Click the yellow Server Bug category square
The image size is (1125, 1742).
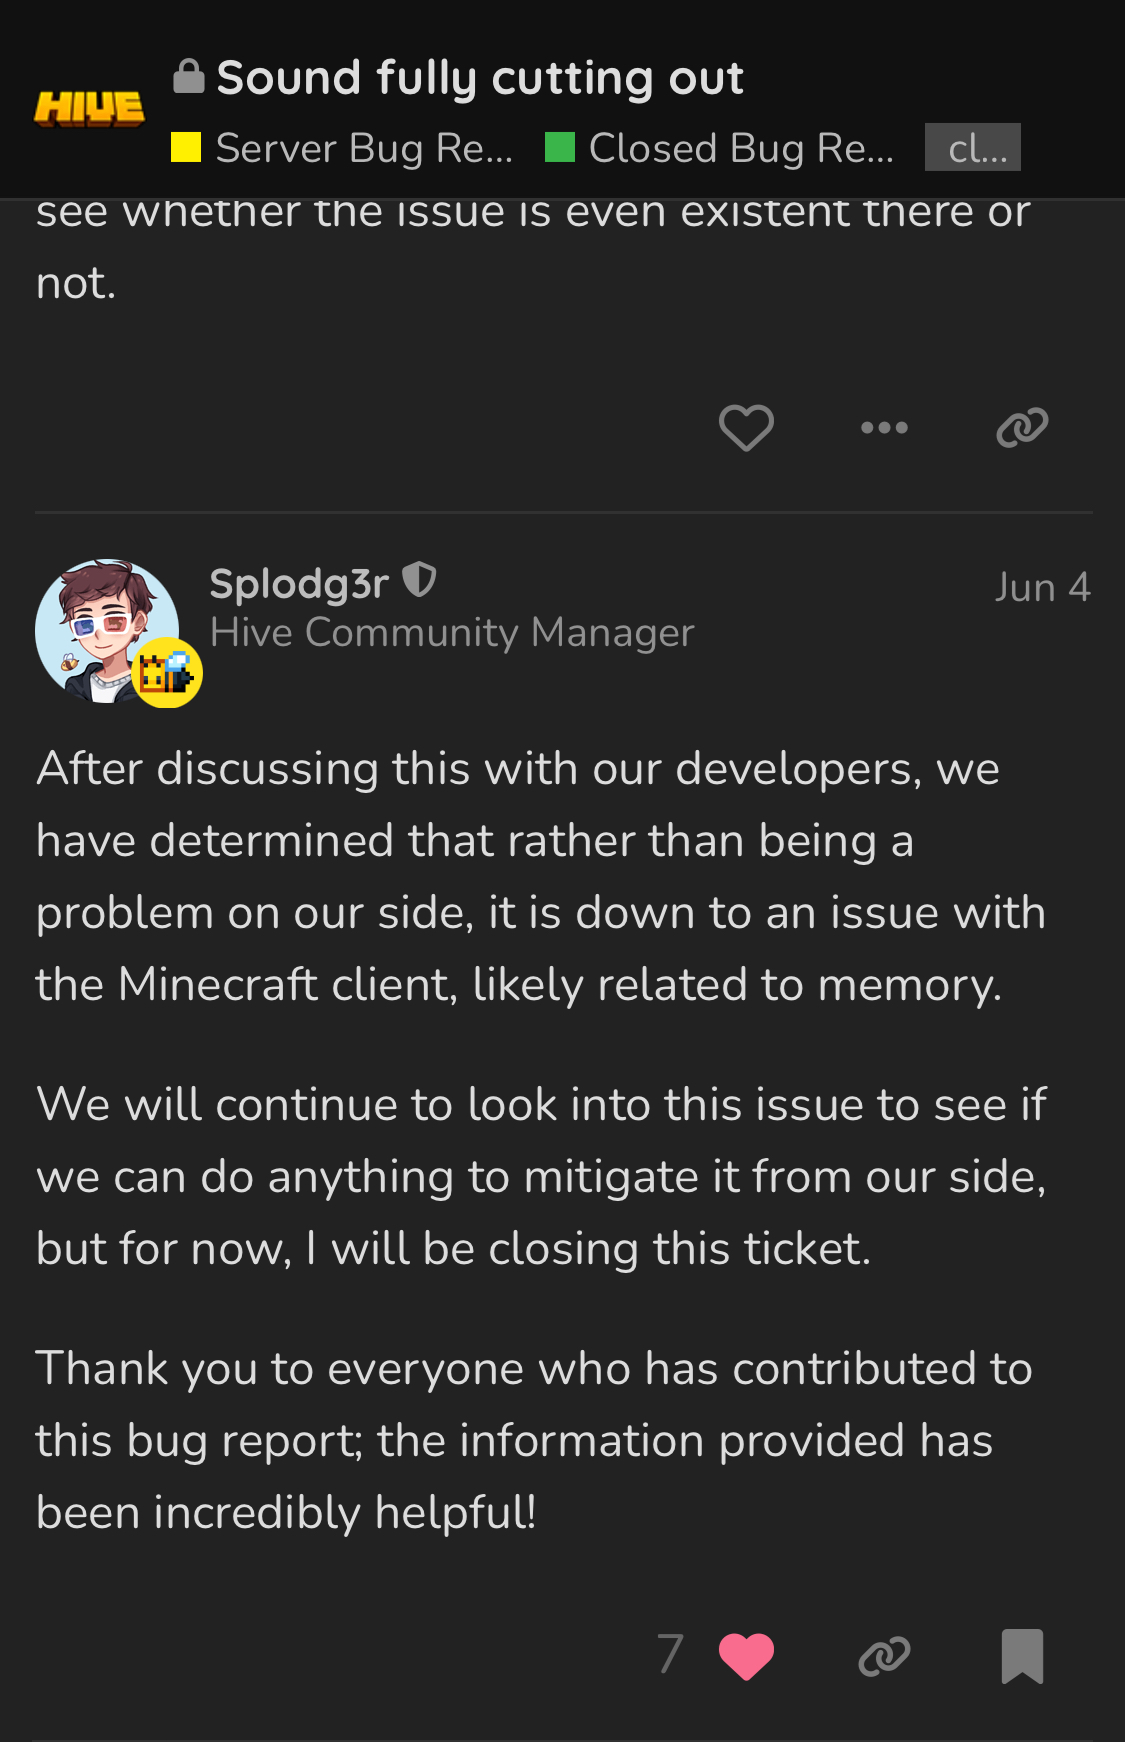coord(186,147)
